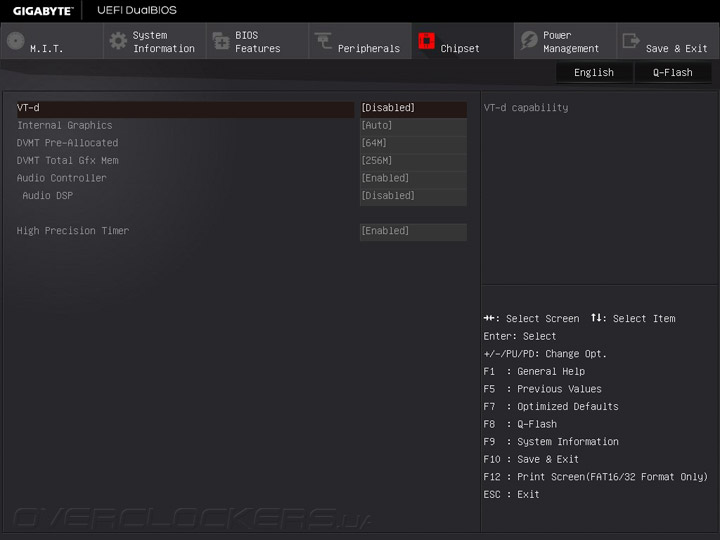Screen dimensions: 720x540
Task: Click the Peripherals connector icon
Action: point(323,41)
